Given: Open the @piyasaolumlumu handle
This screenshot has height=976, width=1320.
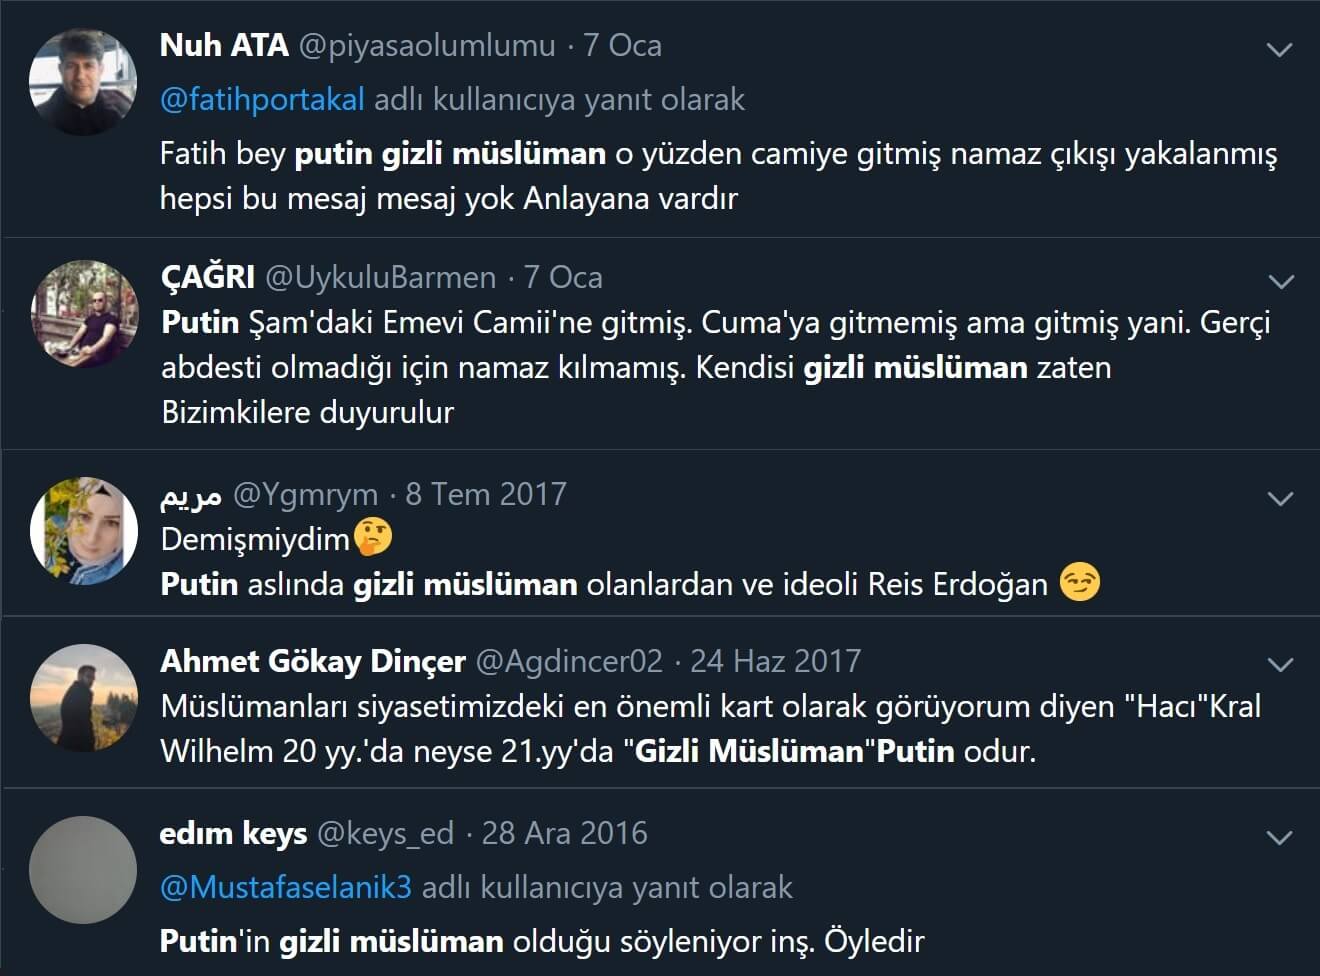Looking at the screenshot, I should click(x=427, y=46).
